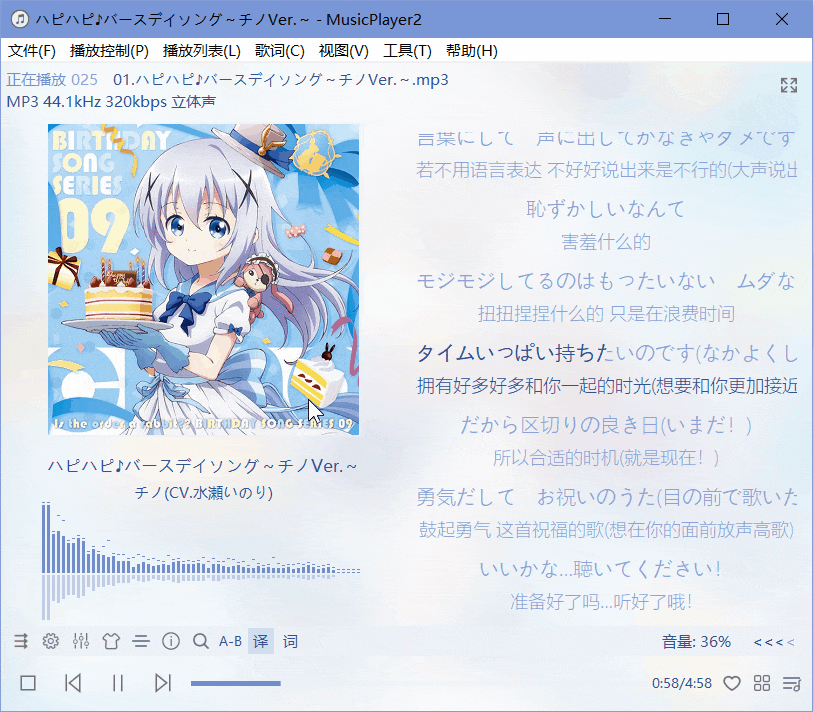This screenshot has height=712, width=814.
Task: Toggle the 译 lyrics translation display
Action: click(260, 641)
